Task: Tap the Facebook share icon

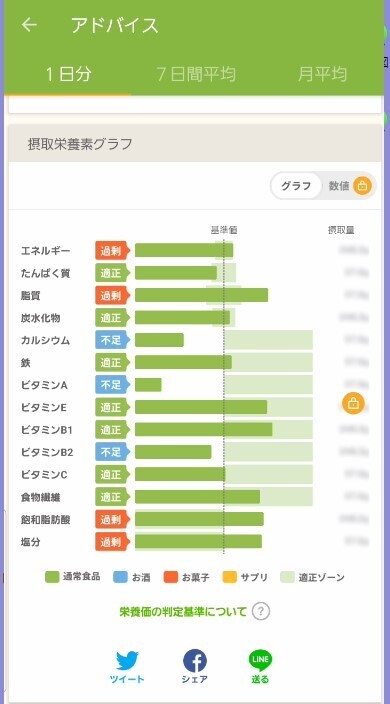Action: (195, 661)
